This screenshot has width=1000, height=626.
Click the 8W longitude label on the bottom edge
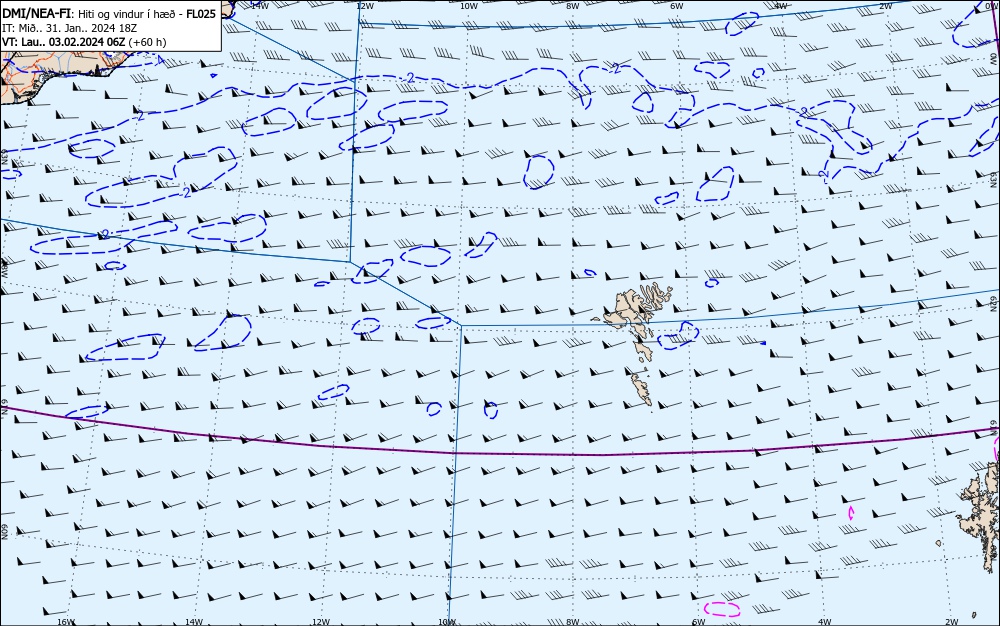(x=573, y=622)
